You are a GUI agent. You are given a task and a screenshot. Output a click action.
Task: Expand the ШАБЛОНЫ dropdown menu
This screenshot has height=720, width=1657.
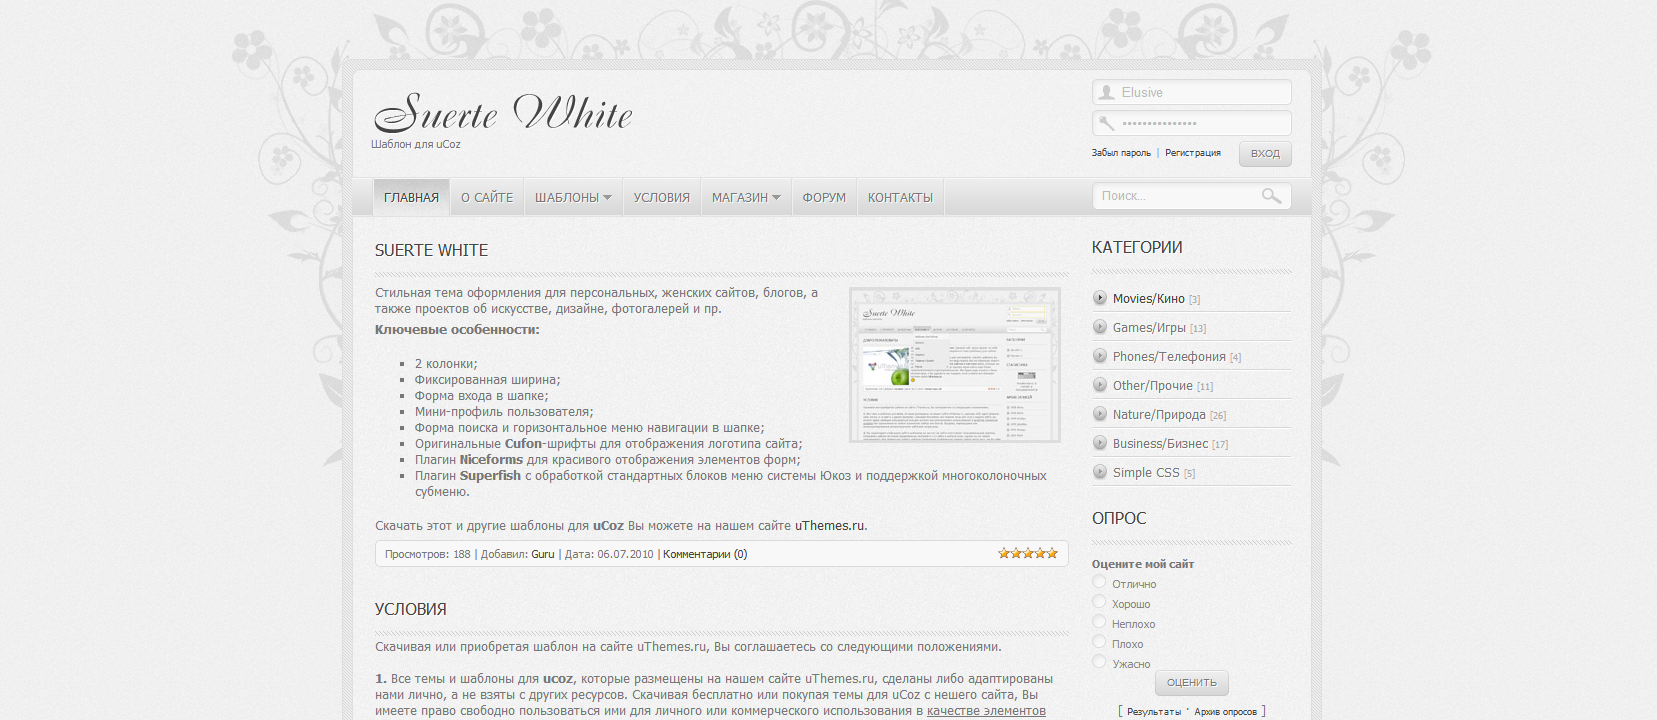[573, 197]
